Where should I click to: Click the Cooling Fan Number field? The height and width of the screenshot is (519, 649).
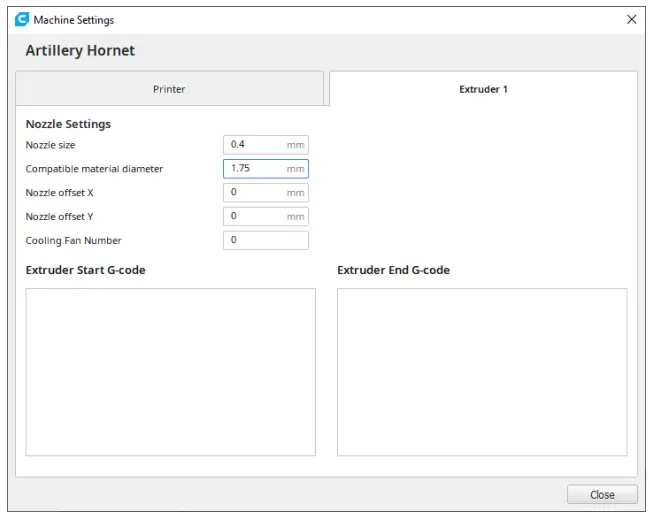pos(266,240)
